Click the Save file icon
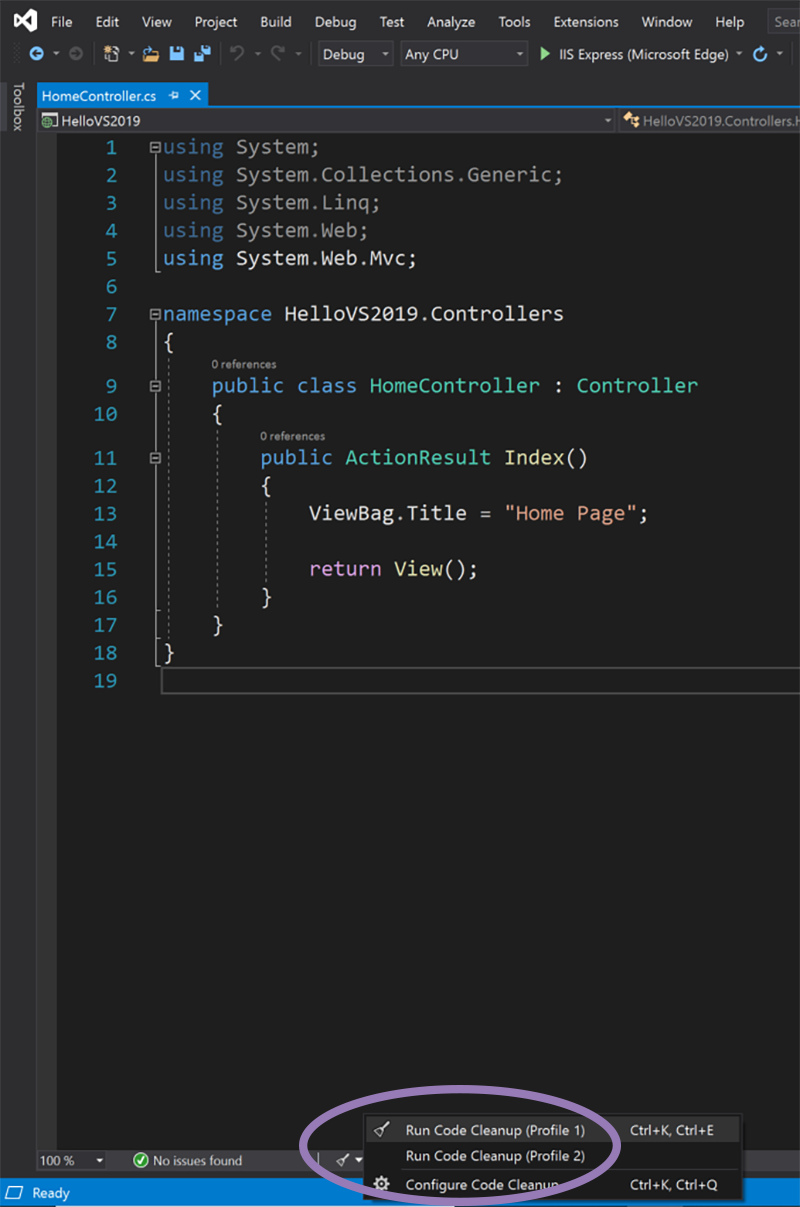The width and height of the screenshot is (800, 1207). point(176,55)
